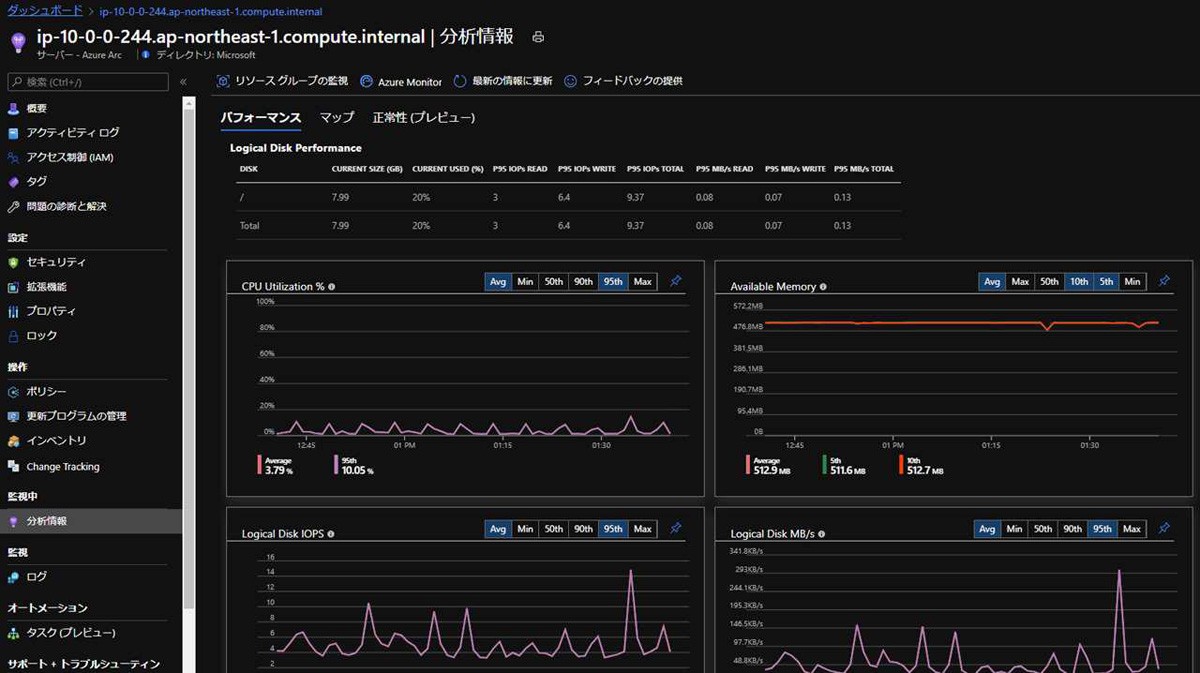1200x673 pixels.
Task: Click the アクティビティ ログ icon
Action: (x=14, y=132)
